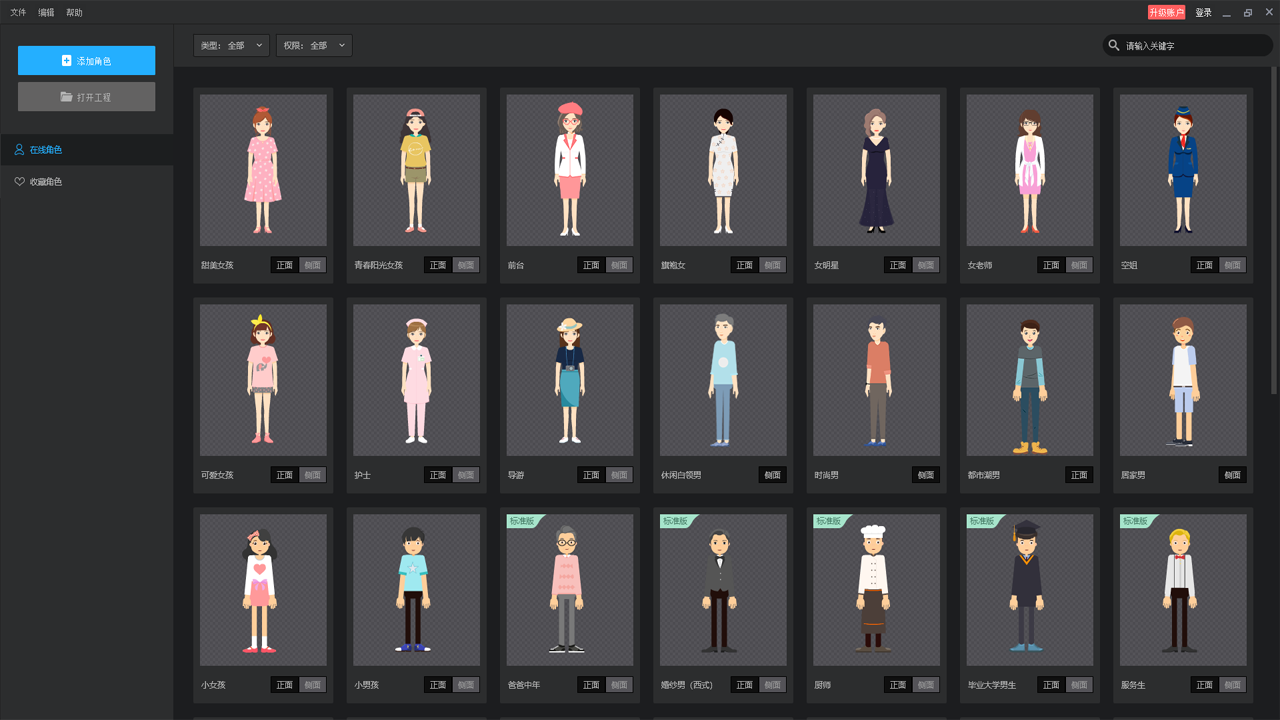
Task: Toggle 空姐 to 正面 view
Action: tap(1204, 265)
